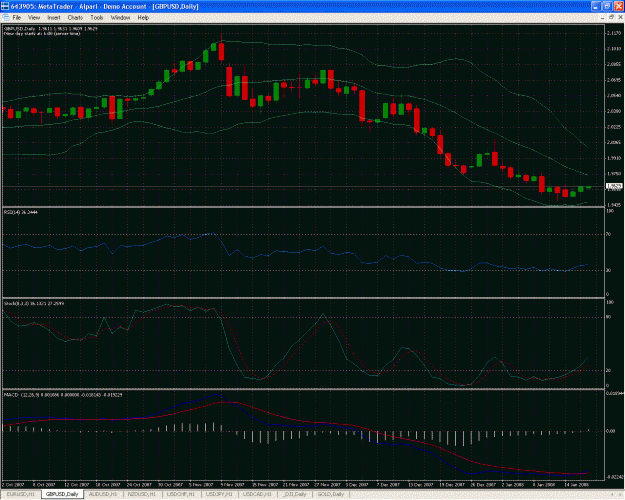The height and width of the screenshot is (500, 625).
Task: Open the View menu
Action: [x=34, y=18]
